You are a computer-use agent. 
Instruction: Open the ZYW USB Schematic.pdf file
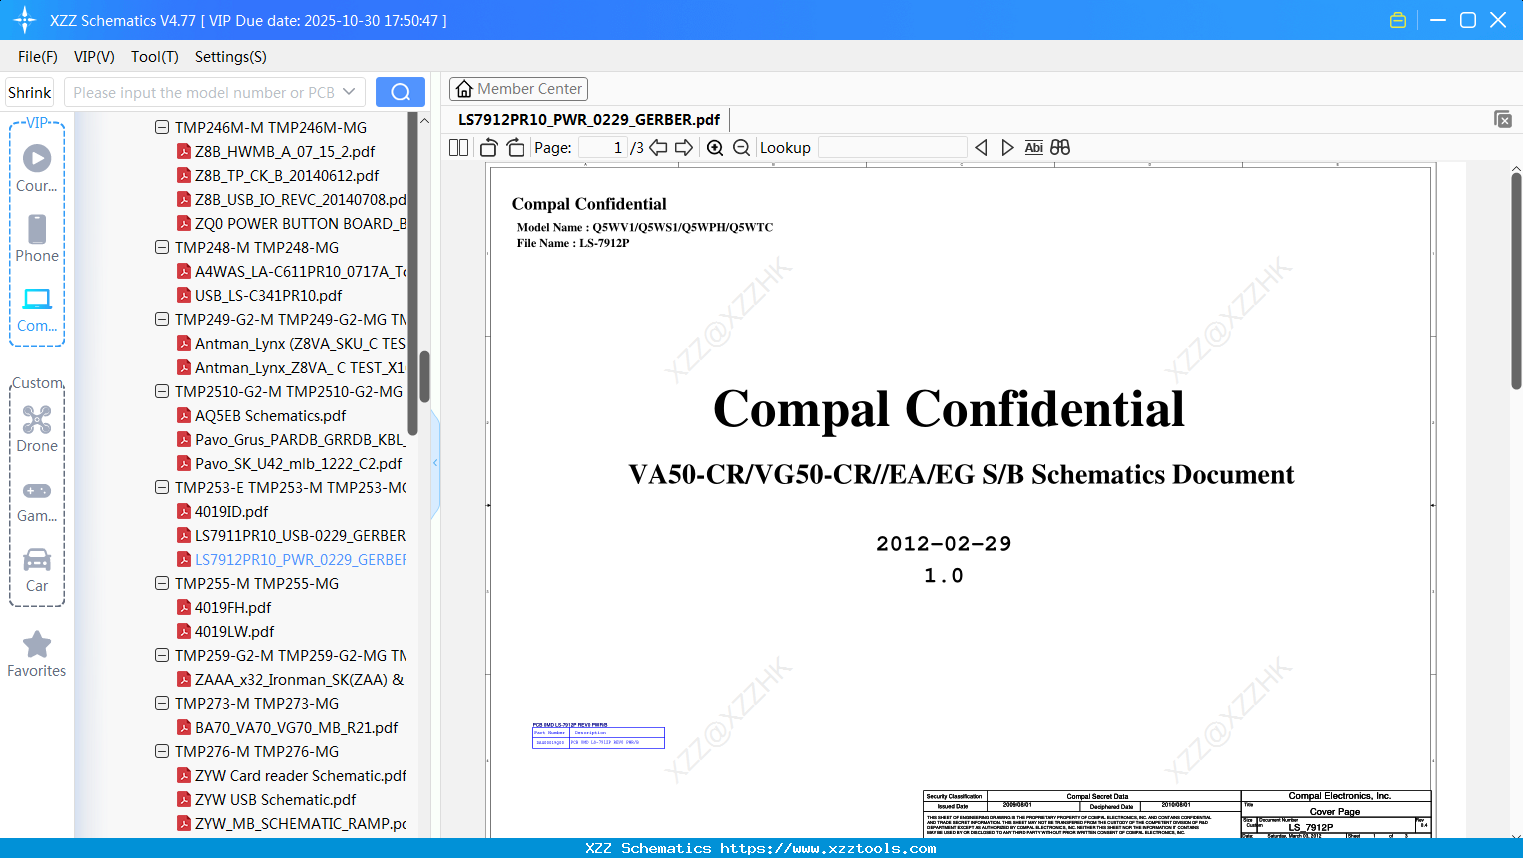267,800
